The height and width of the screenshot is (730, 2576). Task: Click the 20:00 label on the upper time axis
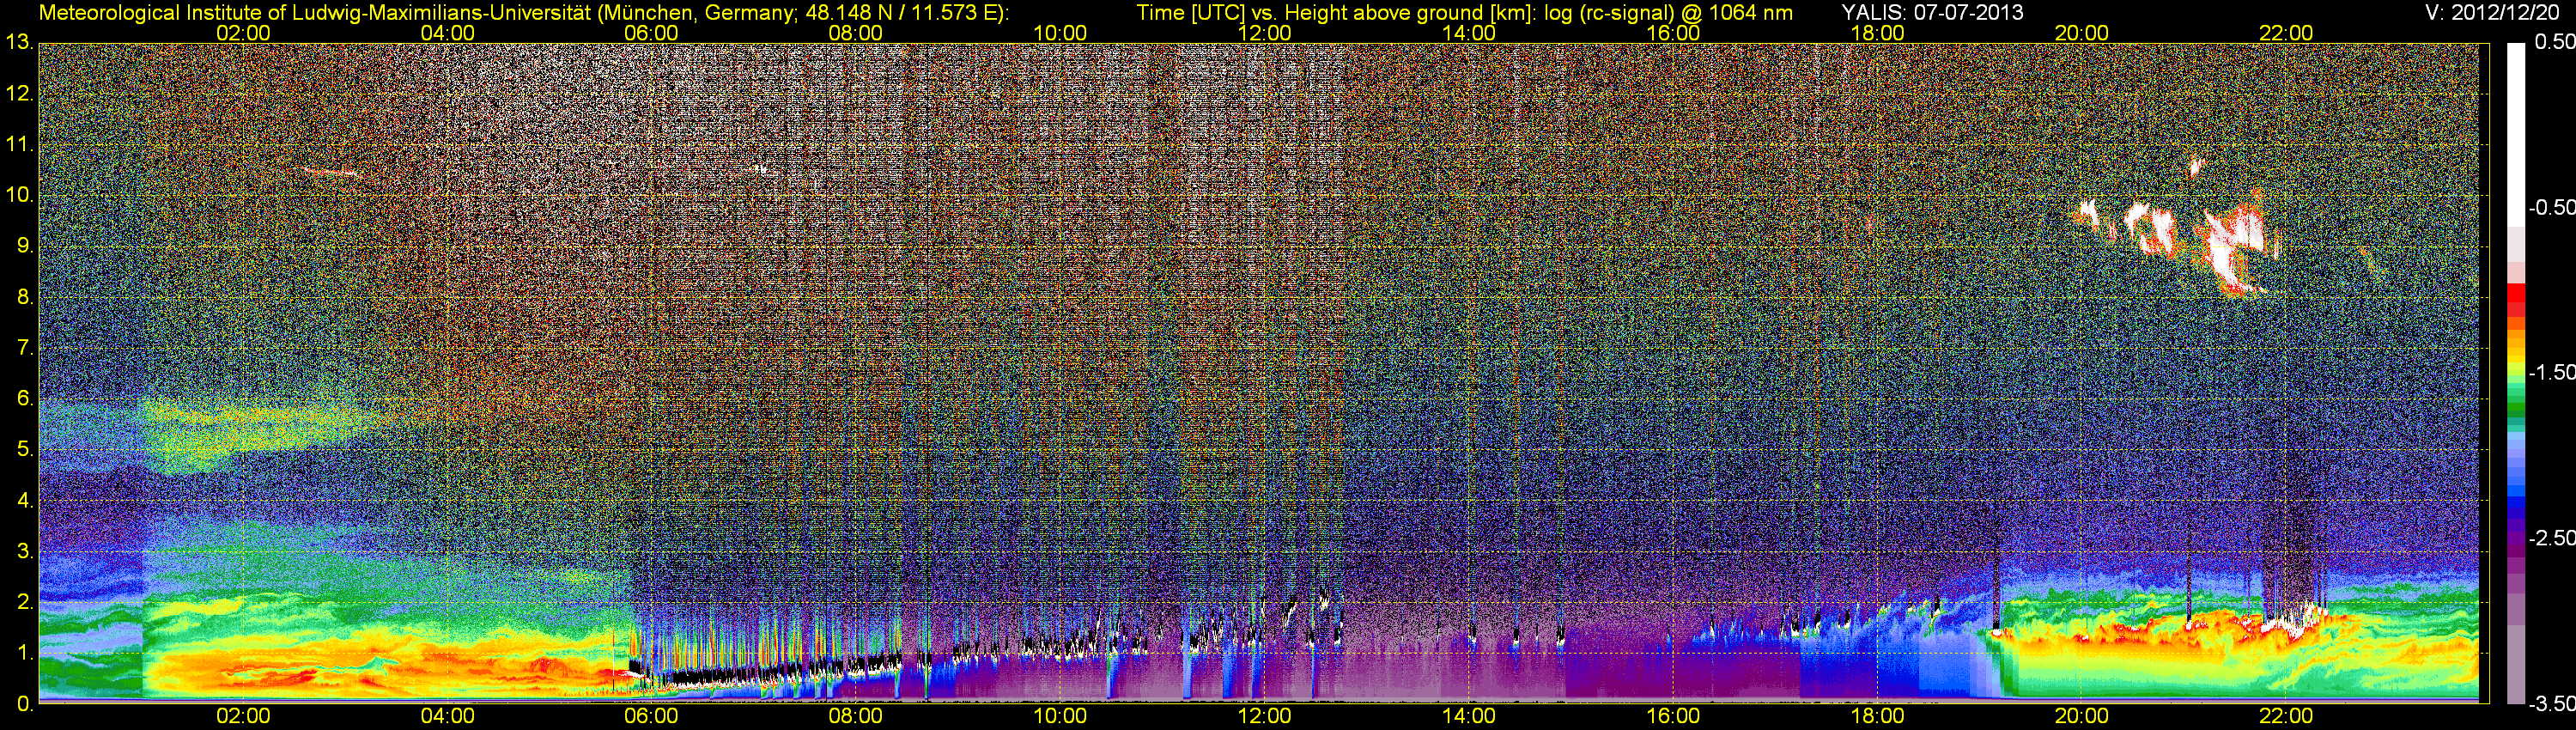coord(2082,33)
